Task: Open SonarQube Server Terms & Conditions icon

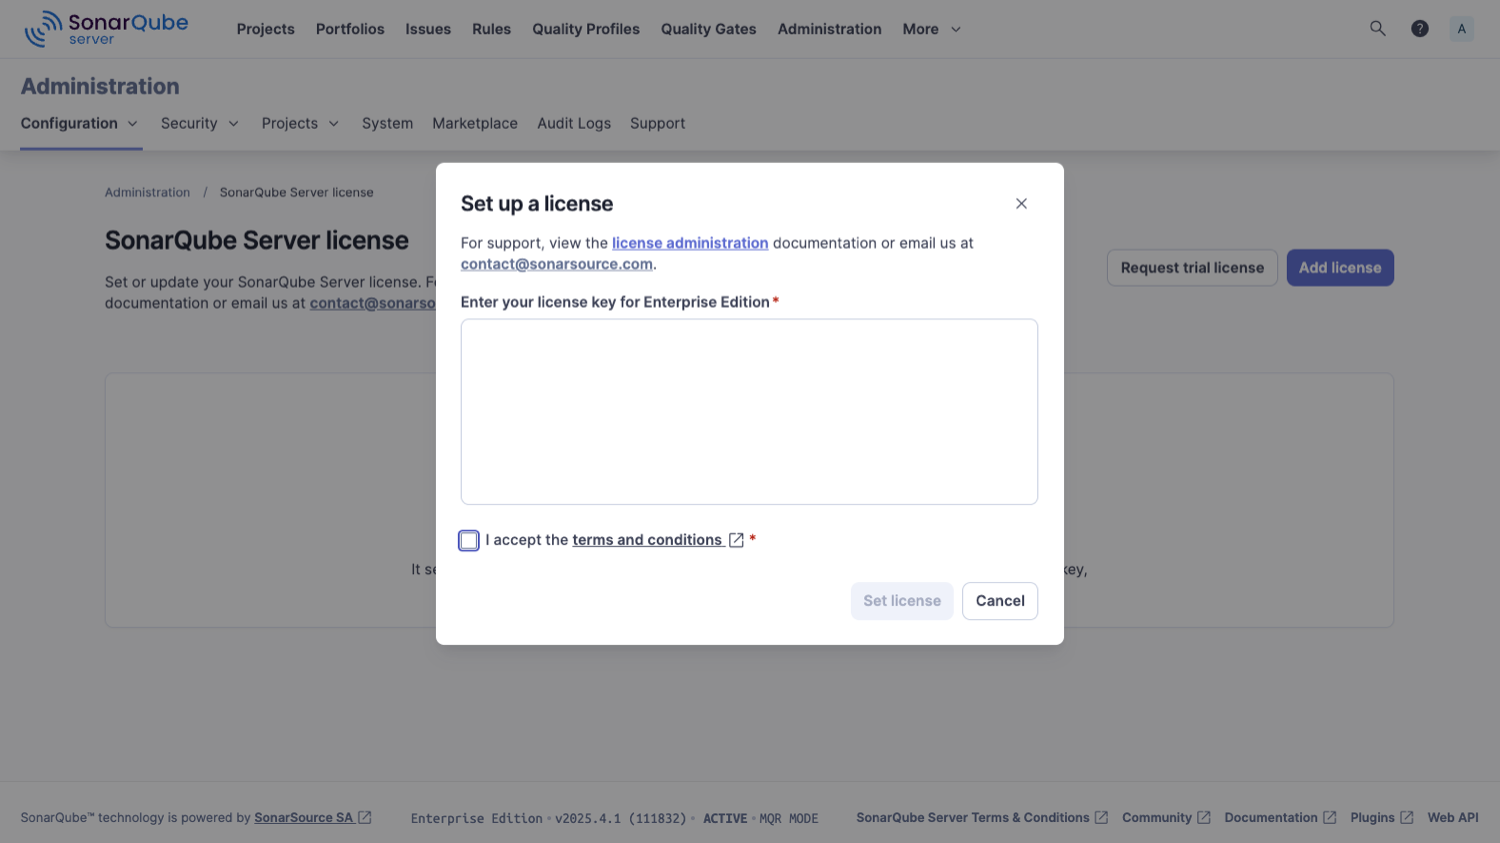Action: tap(1100, 817)
